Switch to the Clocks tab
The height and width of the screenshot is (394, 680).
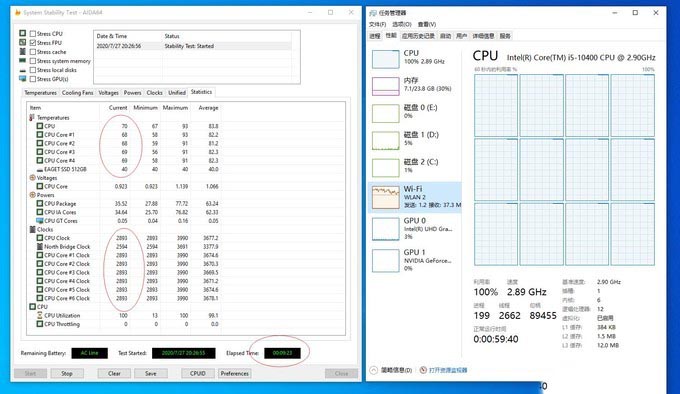click(x=154, y=93)
